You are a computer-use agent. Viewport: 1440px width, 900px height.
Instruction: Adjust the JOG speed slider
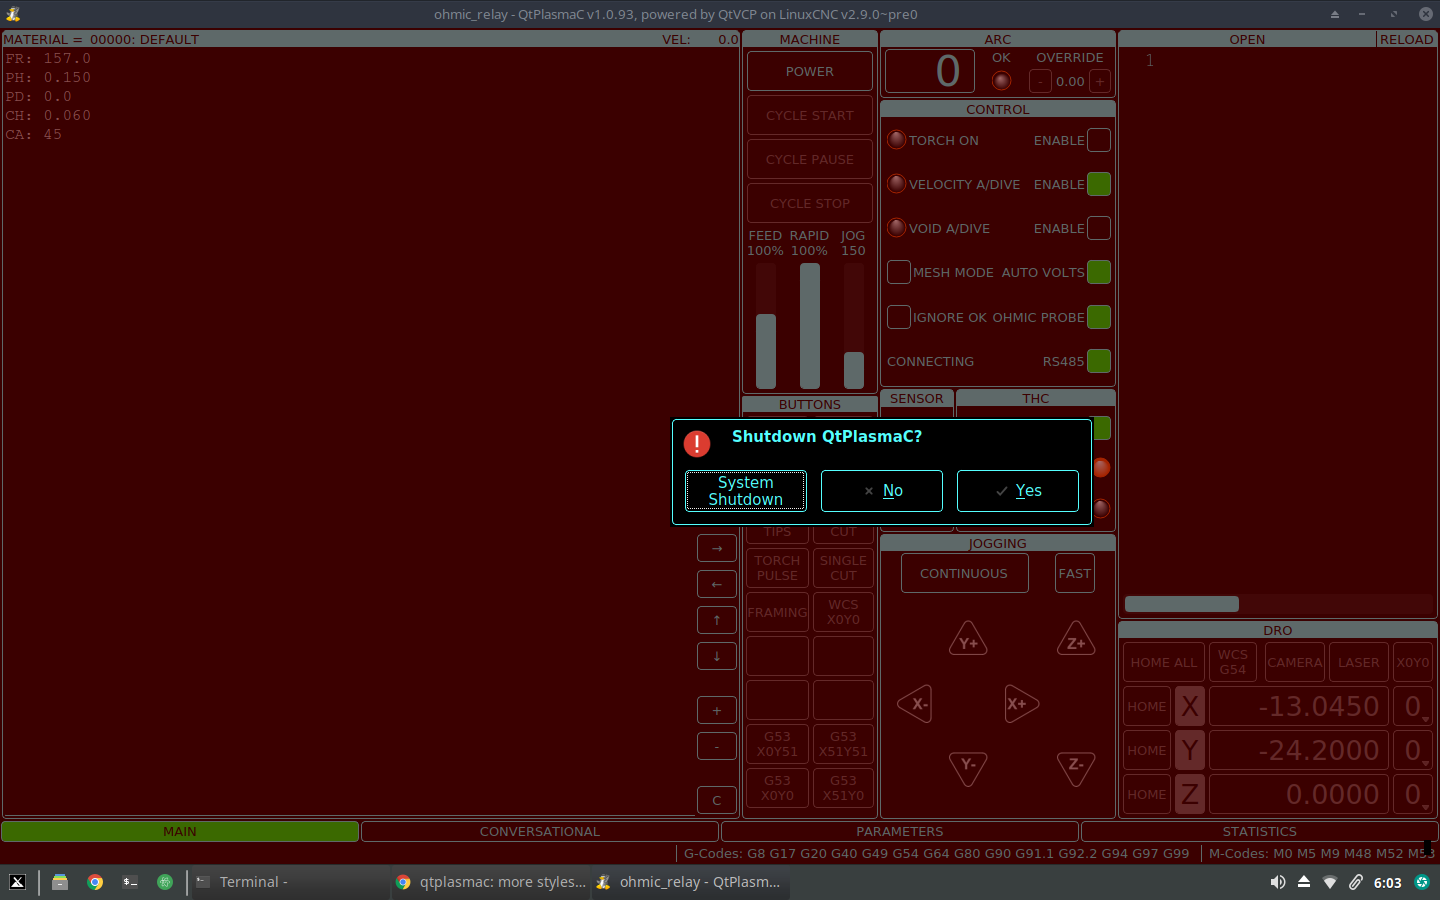pyautogui.click(x=854, y=325)
